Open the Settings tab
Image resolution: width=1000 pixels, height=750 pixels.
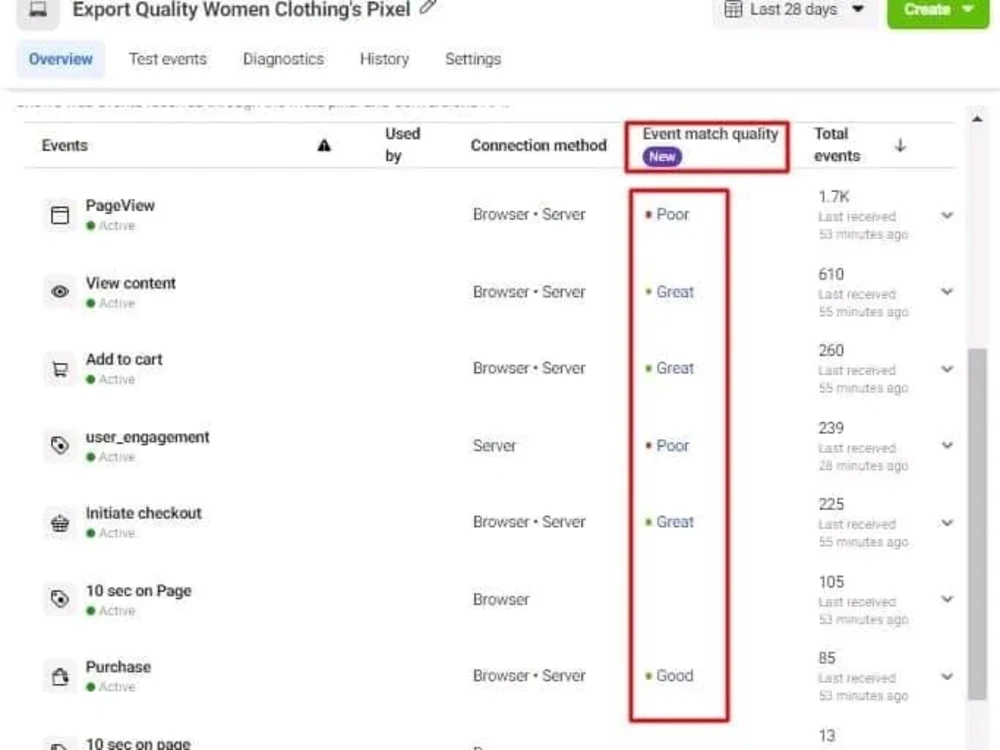[x=473, y=59]
